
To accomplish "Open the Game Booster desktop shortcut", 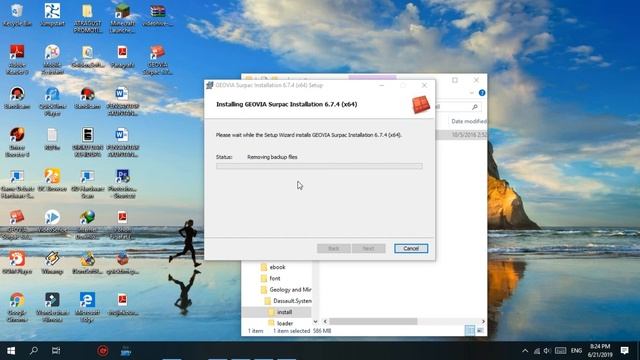I will (x=17, y=142).
